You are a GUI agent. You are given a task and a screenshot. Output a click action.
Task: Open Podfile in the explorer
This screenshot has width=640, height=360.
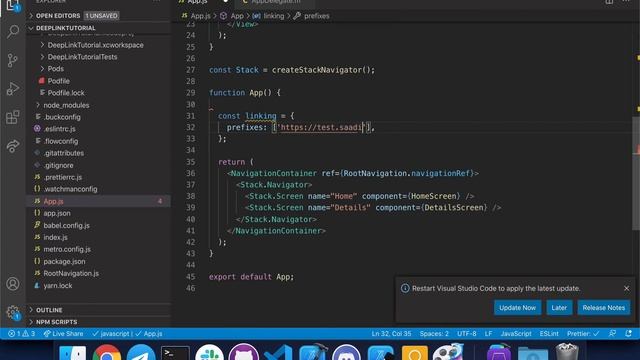58,81
